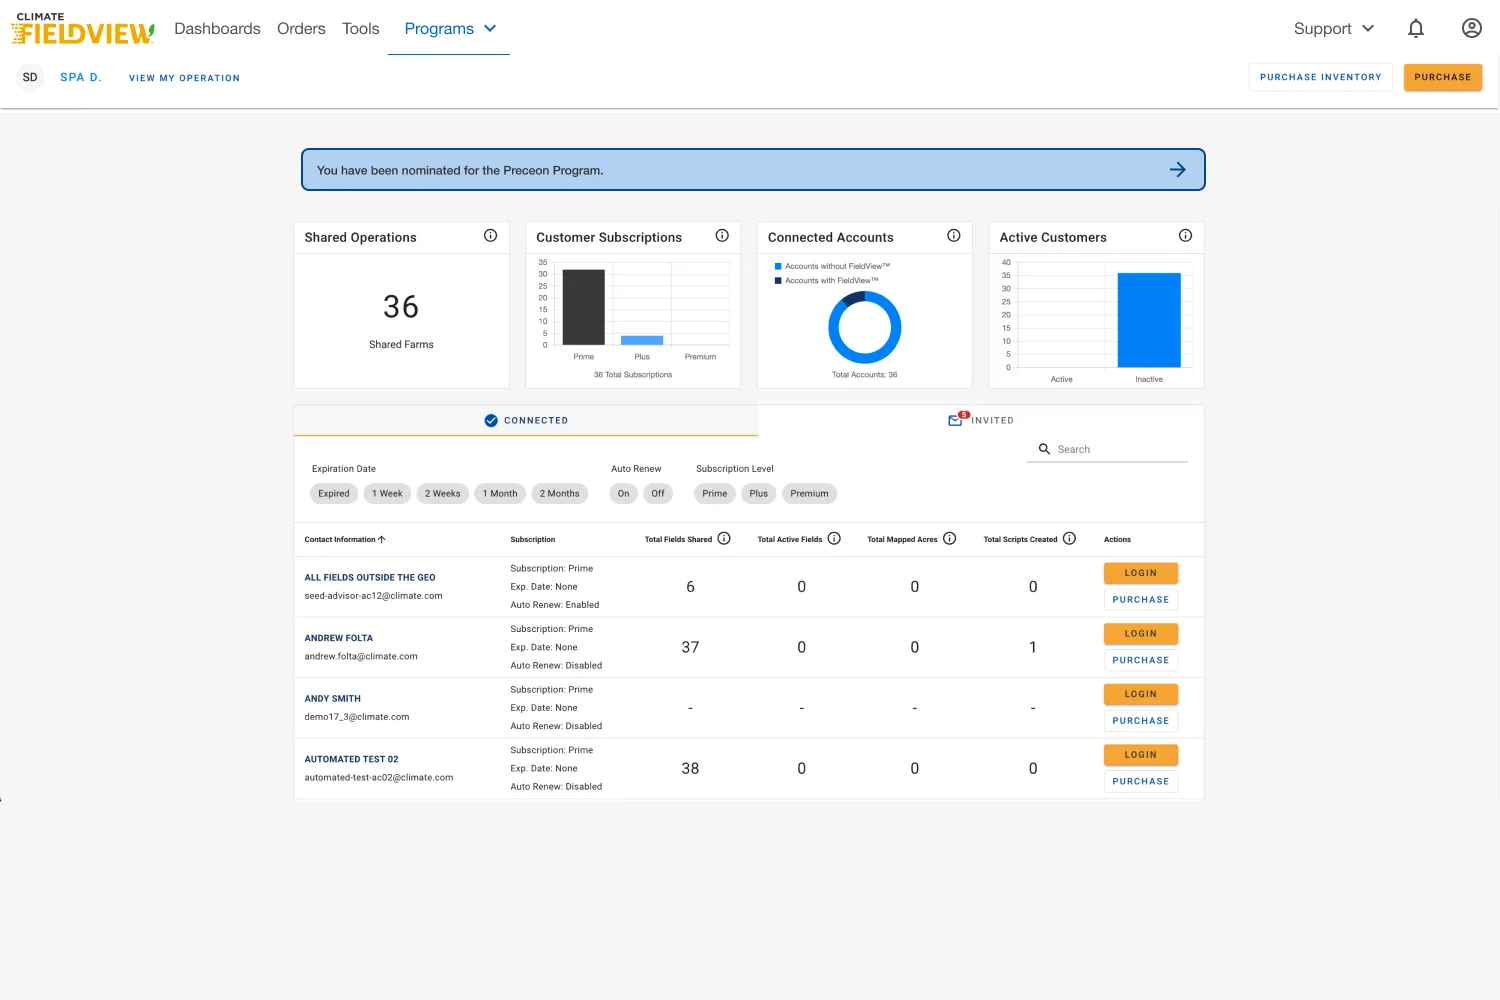The width and height of the screenshot is (1500, 1000).
Task: Open All Fields Outside The Geo contact
Action: (370, 578)
